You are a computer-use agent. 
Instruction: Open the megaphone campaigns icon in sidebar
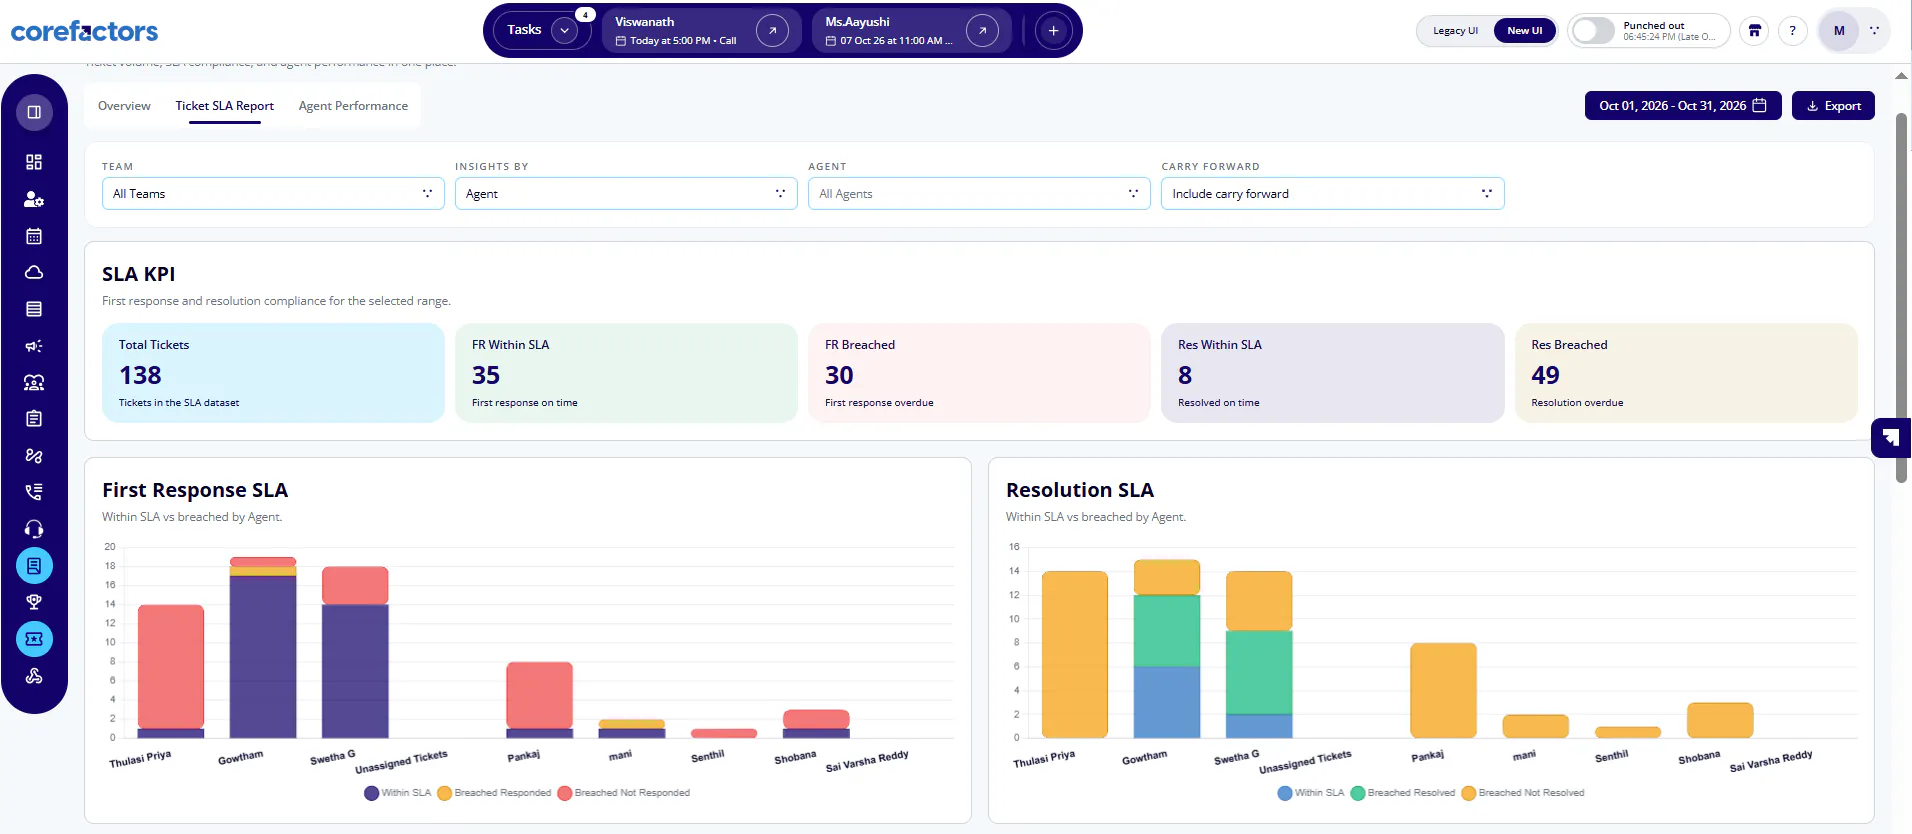pyautogui.click(x=34, y=346)
